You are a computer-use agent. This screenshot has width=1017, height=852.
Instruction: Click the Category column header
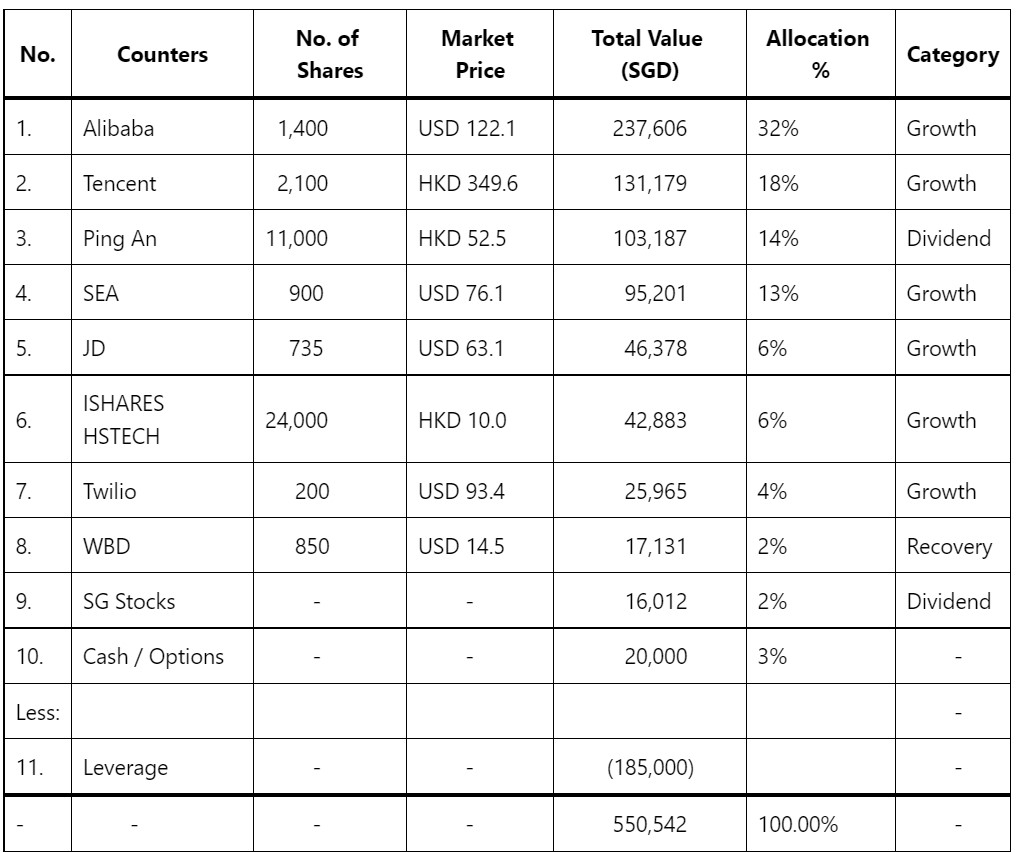click(x=952, y=54)
